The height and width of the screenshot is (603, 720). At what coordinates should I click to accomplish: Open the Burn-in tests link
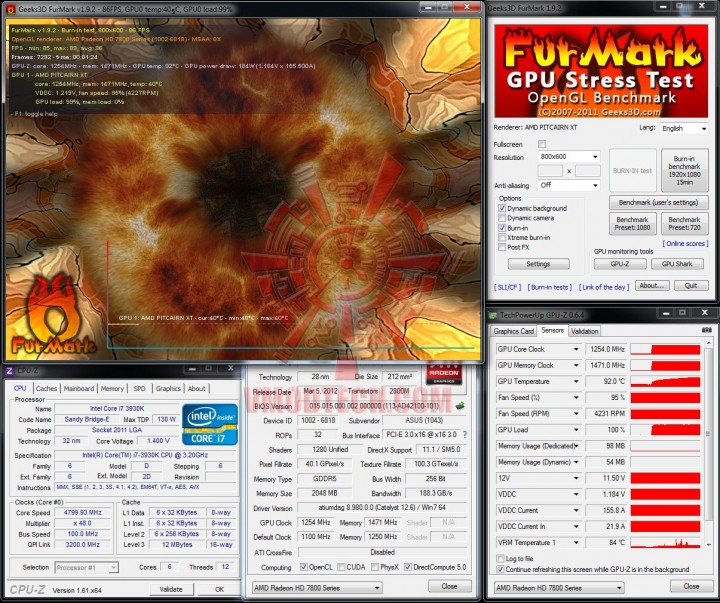tap(550, 287)
